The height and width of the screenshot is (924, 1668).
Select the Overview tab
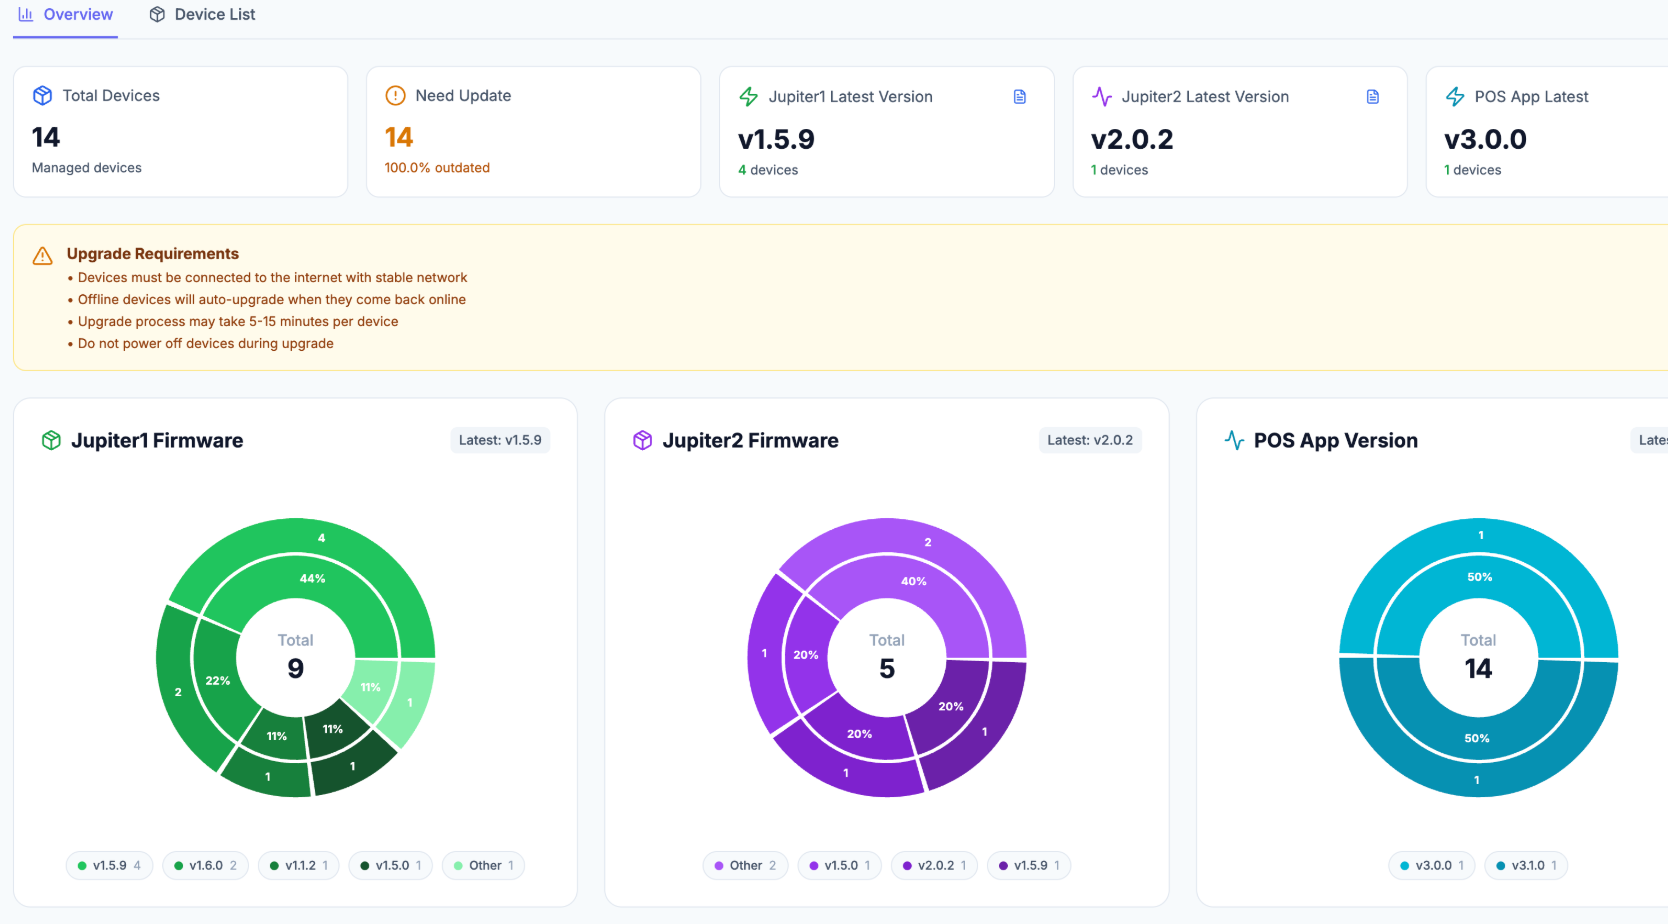pyautogui.click(x=64, y=14)
